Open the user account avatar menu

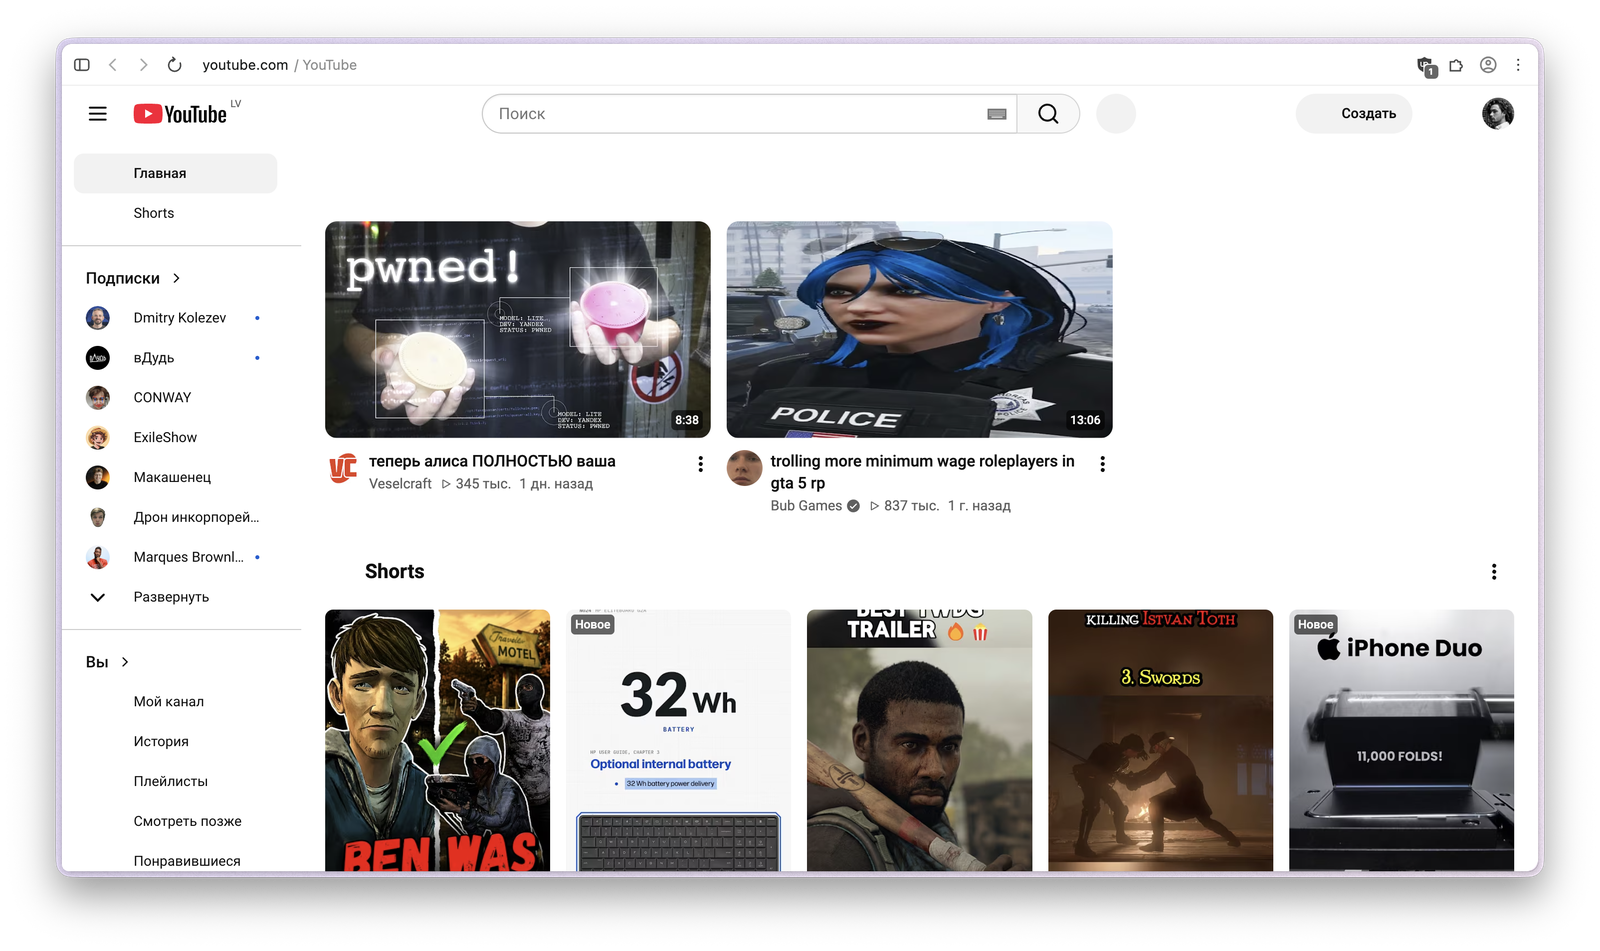pyautogui.click(x=1497, y=114)
